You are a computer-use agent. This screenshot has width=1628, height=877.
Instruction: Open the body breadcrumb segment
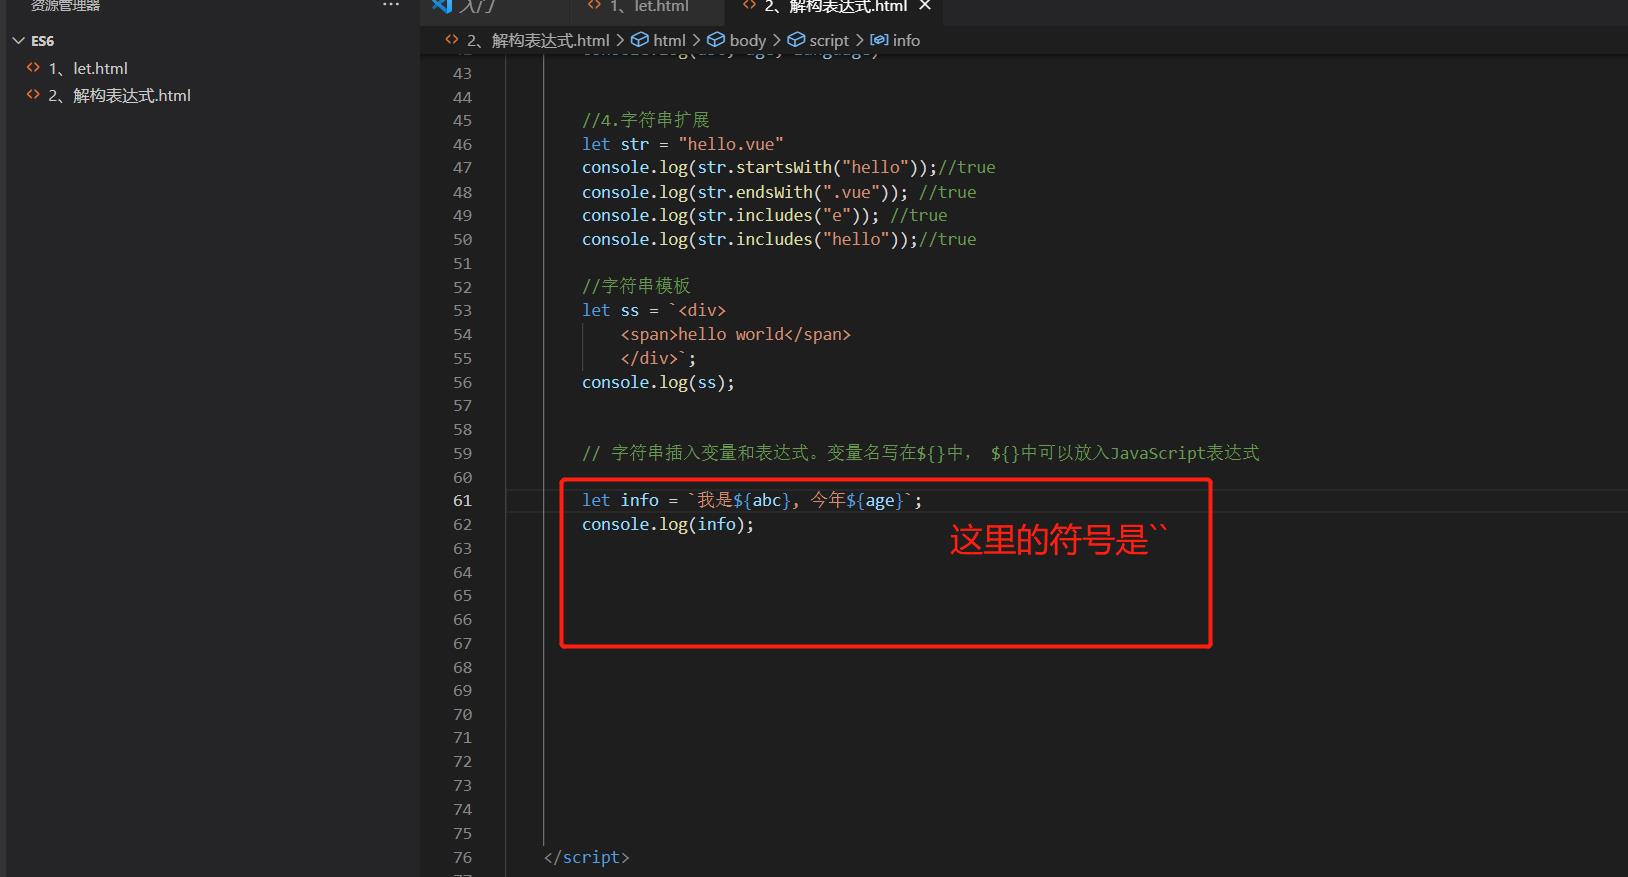[747, 40]
